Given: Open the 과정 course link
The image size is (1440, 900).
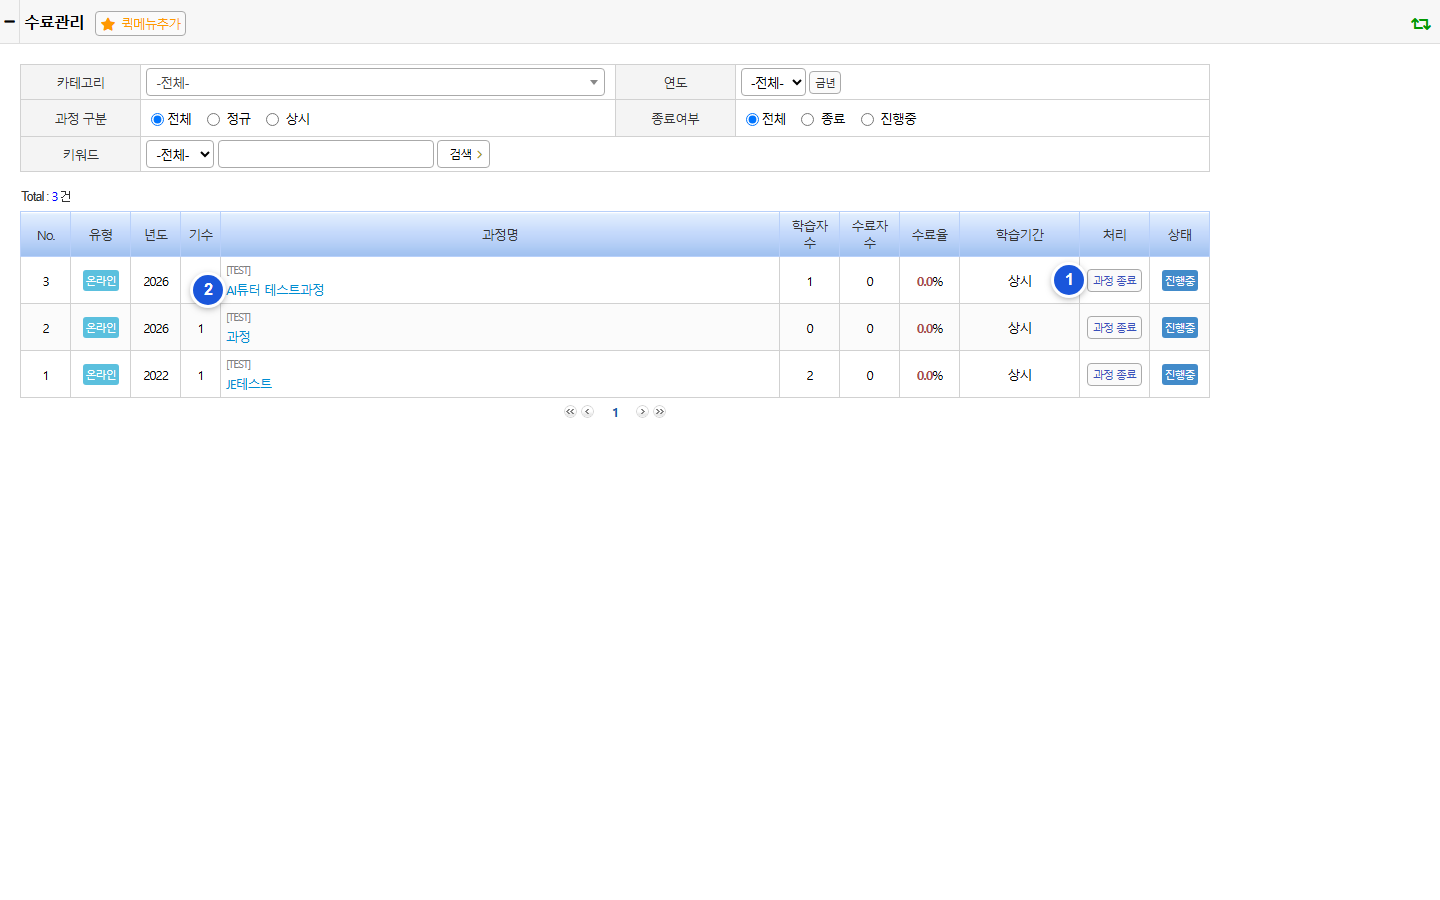Looking at the screenshot, I should pyautogui.click(x=238, y=337).
